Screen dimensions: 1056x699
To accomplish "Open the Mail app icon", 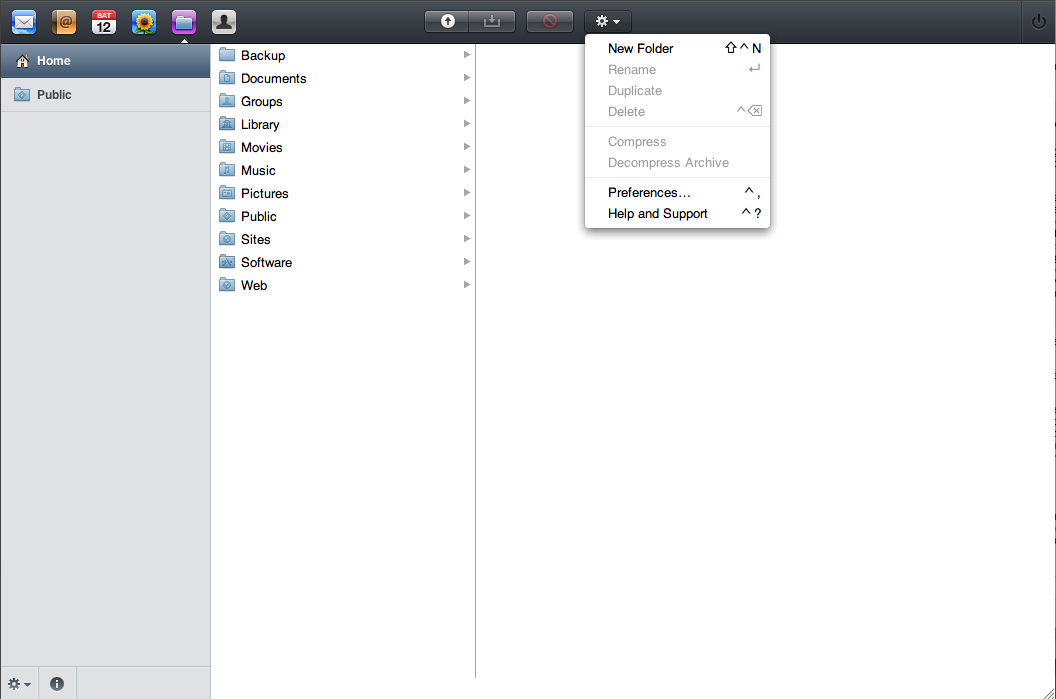I will pyautogui.click(x=24, y=22).
